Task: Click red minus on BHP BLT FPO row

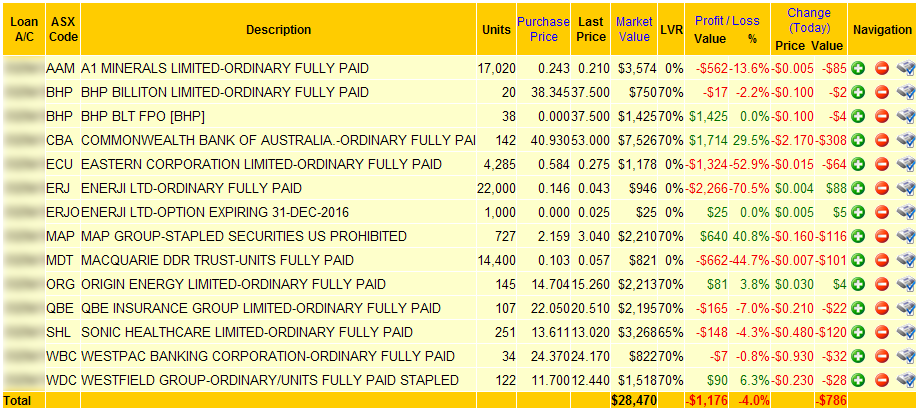Action: 882,117
